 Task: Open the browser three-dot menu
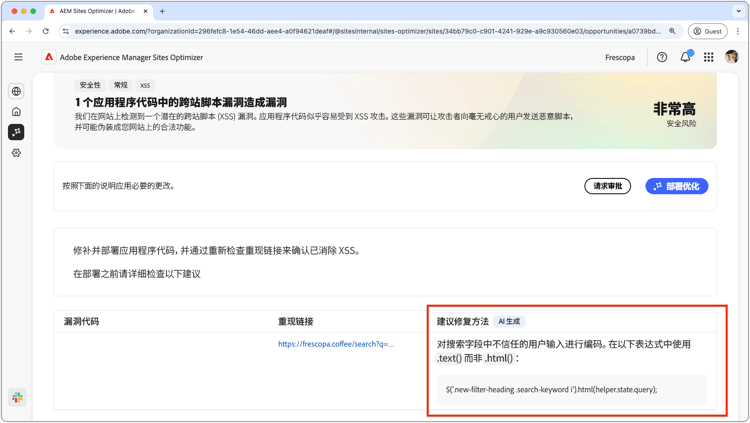pos(738,31)
